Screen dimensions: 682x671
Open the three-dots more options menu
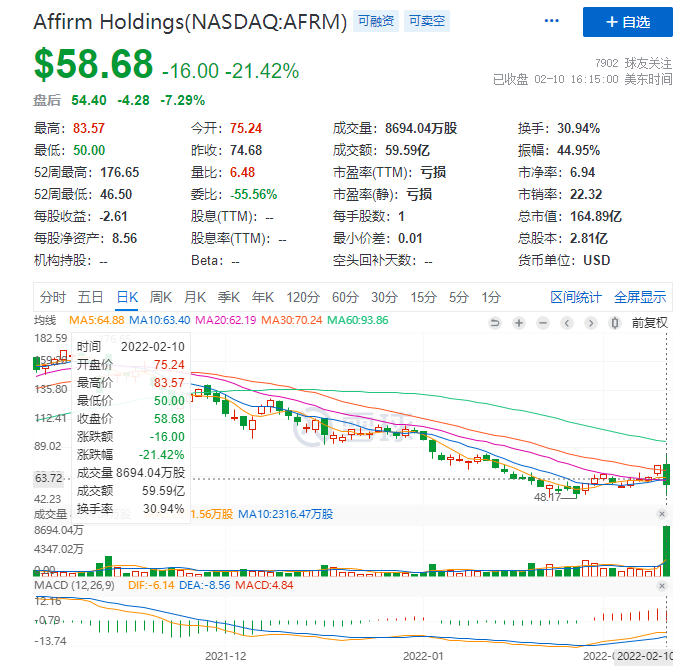(x=551, y=21)
